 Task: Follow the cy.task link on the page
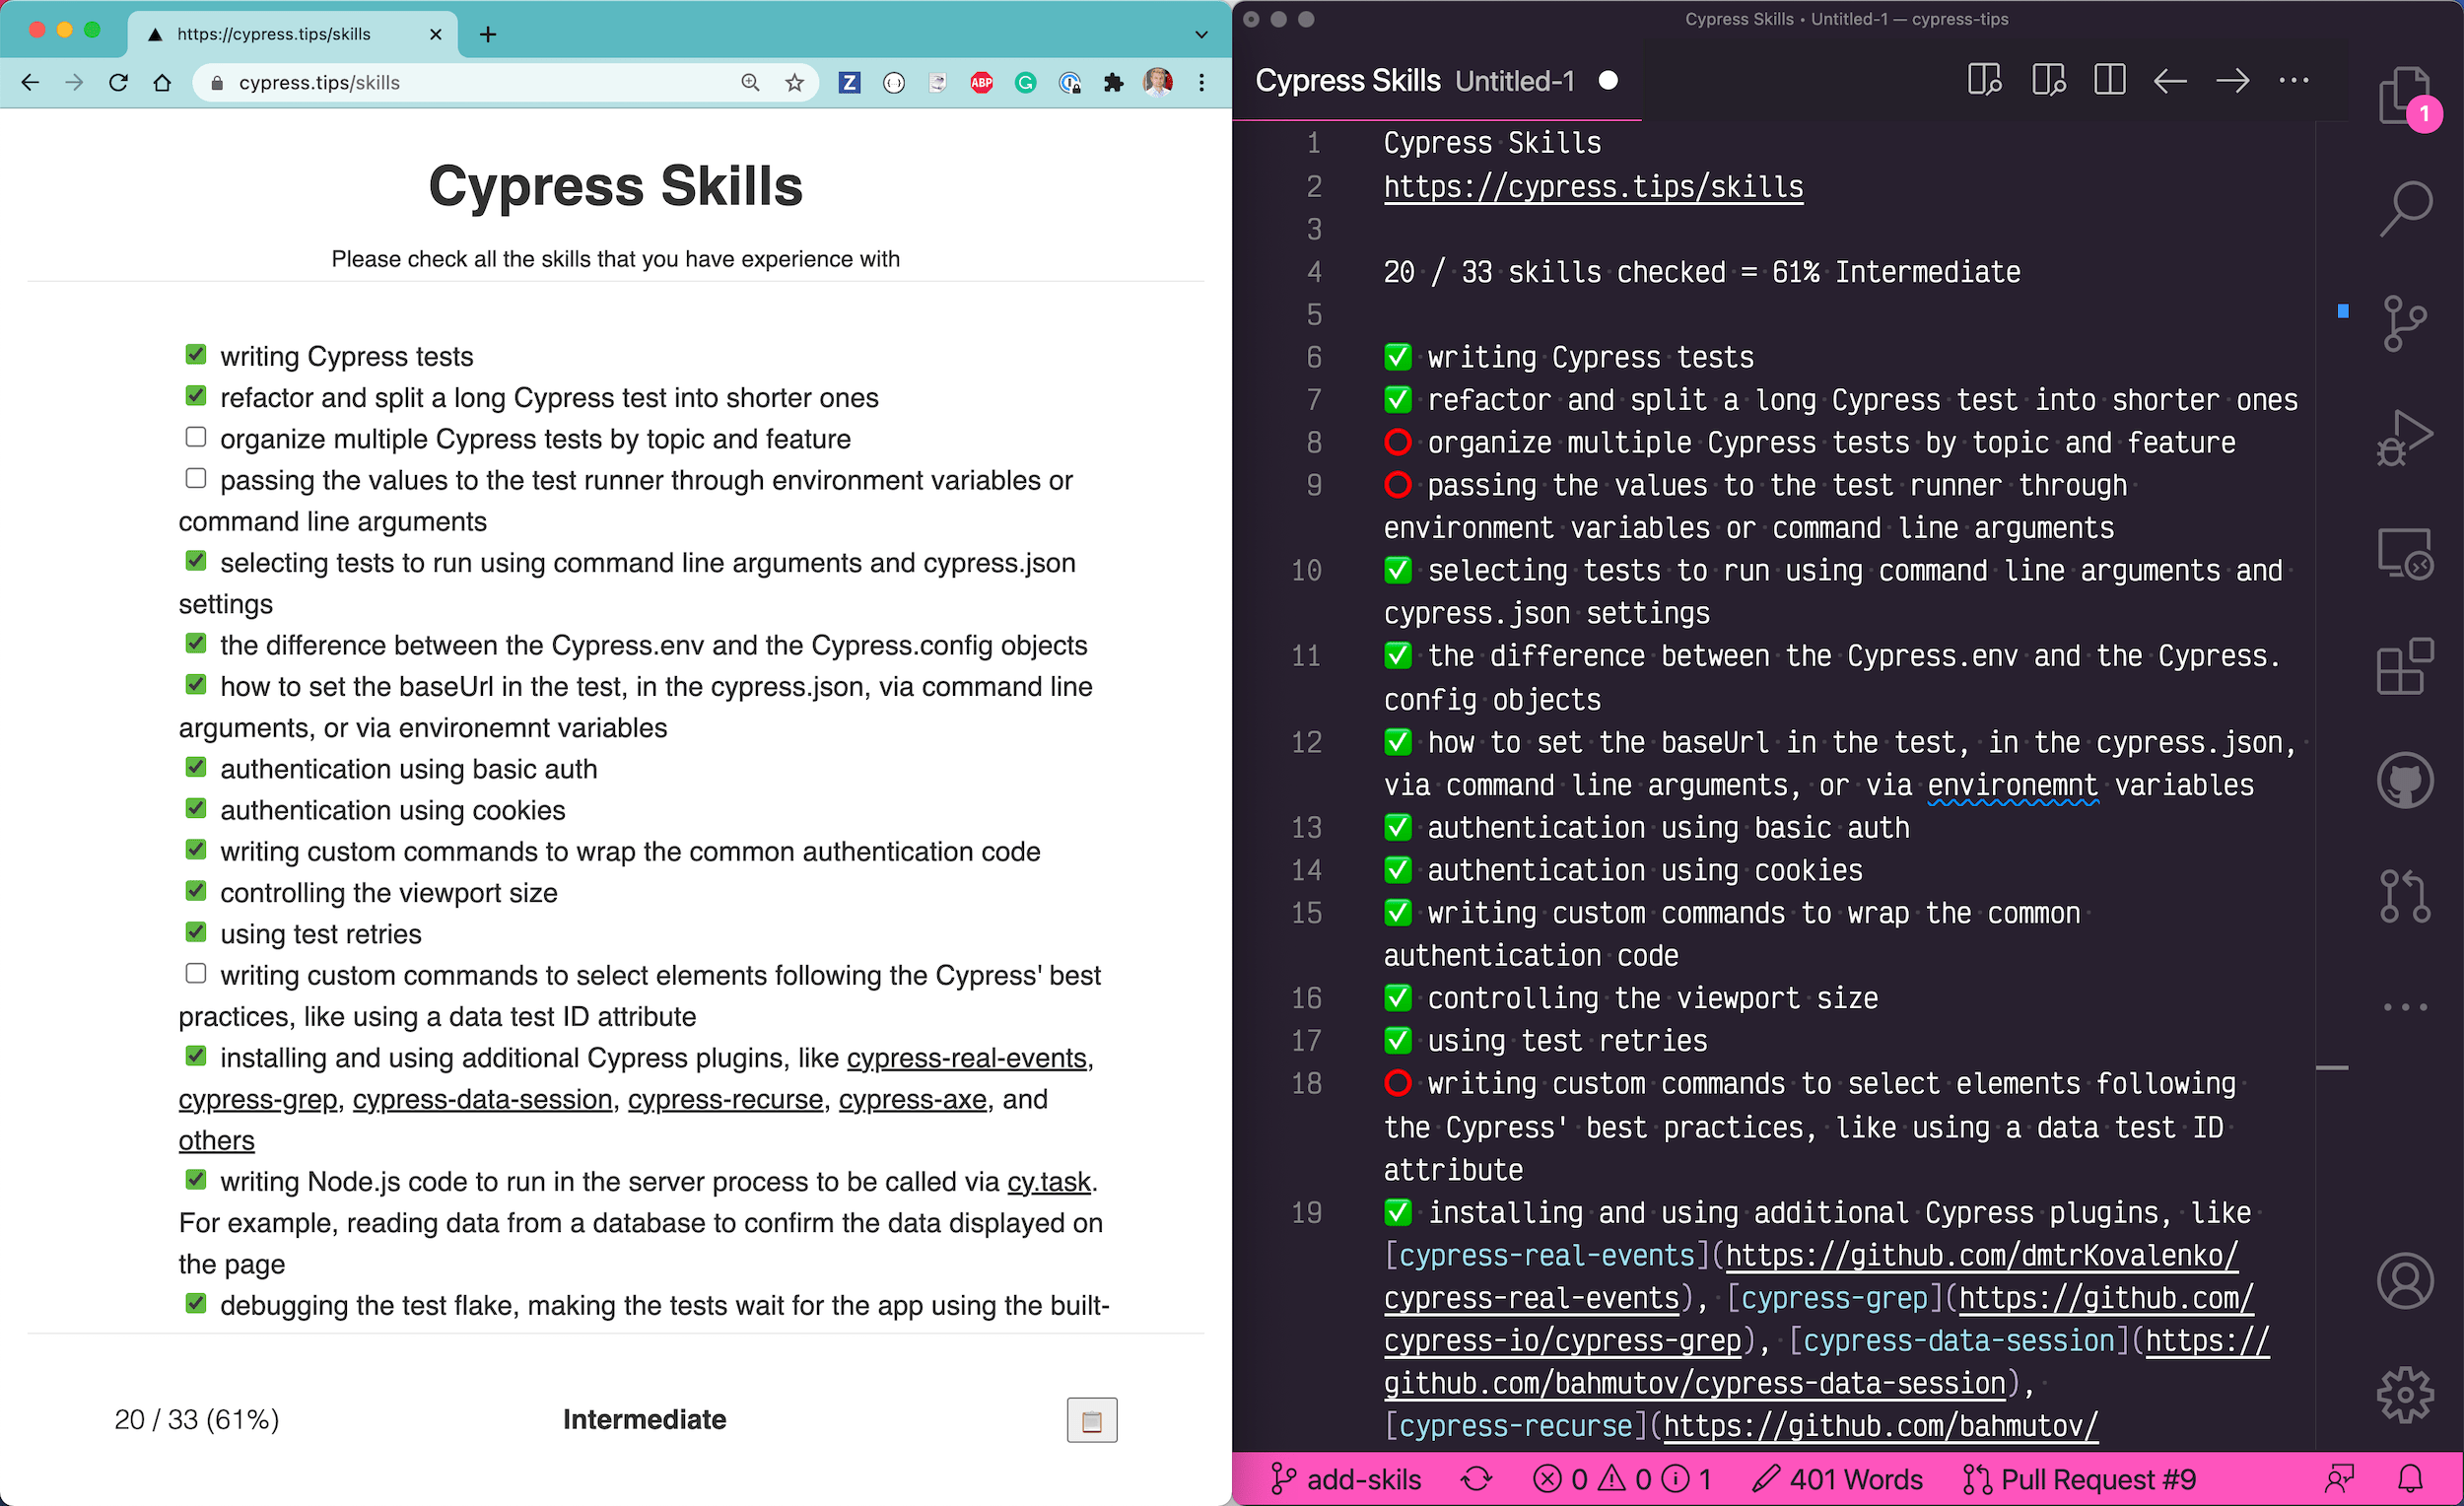tap(1048, 1182)
